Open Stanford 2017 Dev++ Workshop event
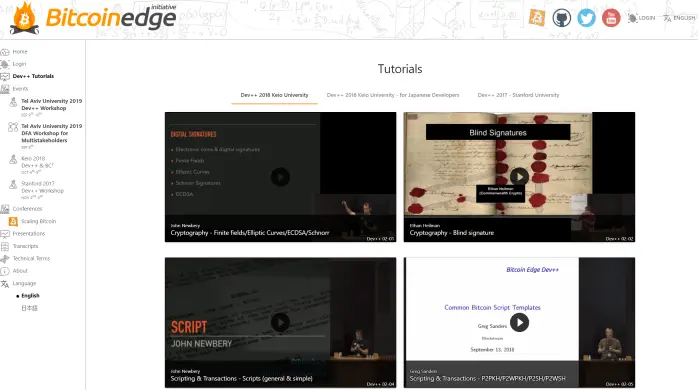Screen dimensions: 698x390 [x=43, y=187]
